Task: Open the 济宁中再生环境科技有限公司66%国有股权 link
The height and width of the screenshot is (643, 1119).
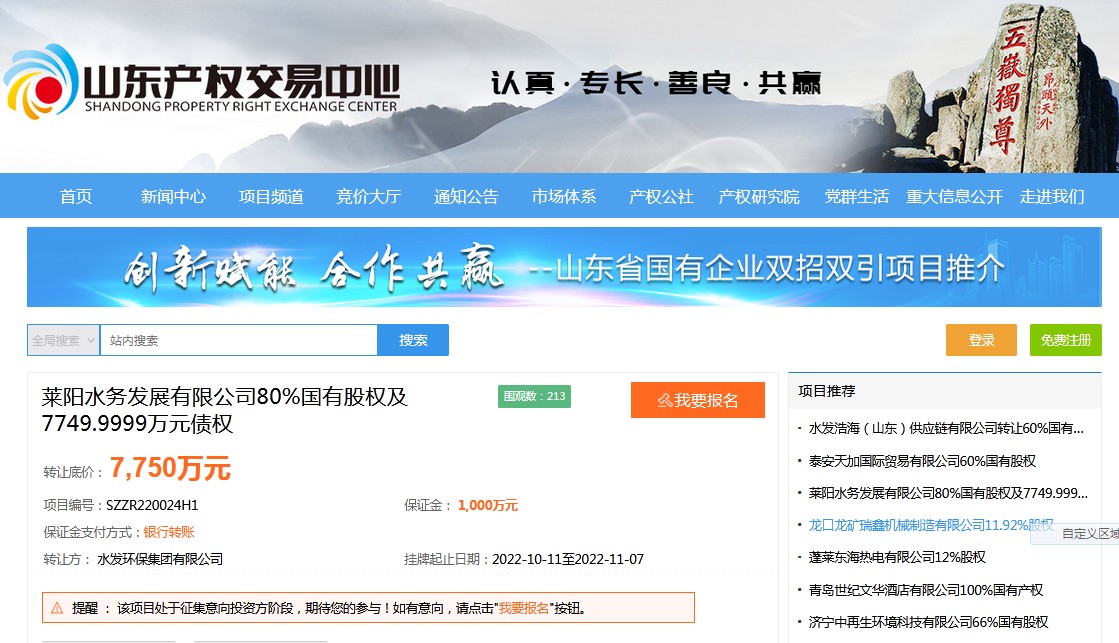Action: tap(928, 622)
